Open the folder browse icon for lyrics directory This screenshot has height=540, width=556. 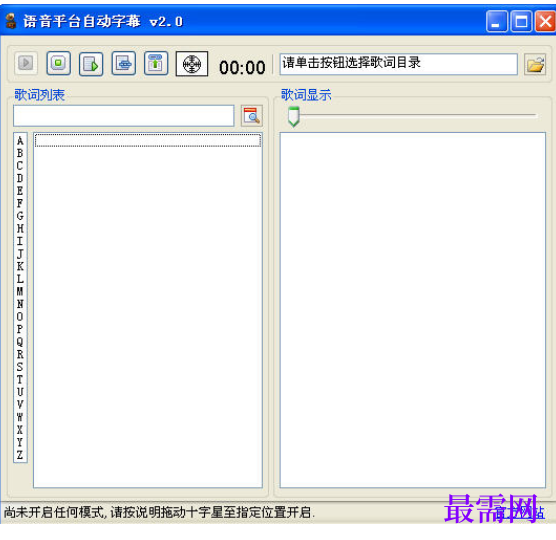point(535,64)
